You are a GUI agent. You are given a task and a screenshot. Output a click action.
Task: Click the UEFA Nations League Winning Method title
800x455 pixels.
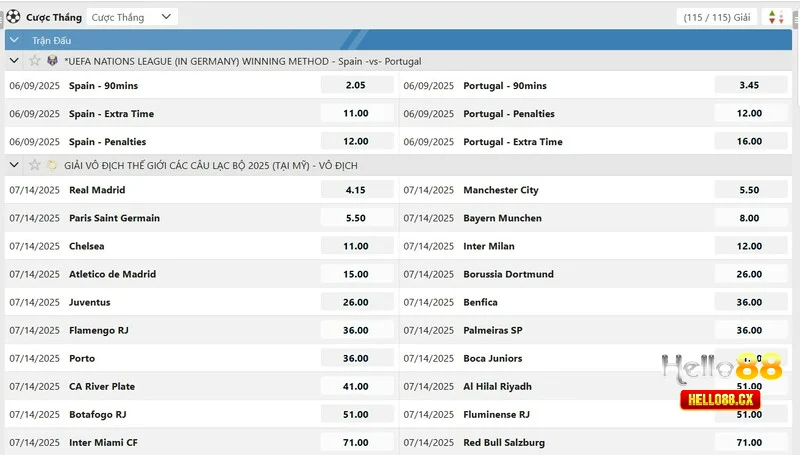[x=243, y=61]
